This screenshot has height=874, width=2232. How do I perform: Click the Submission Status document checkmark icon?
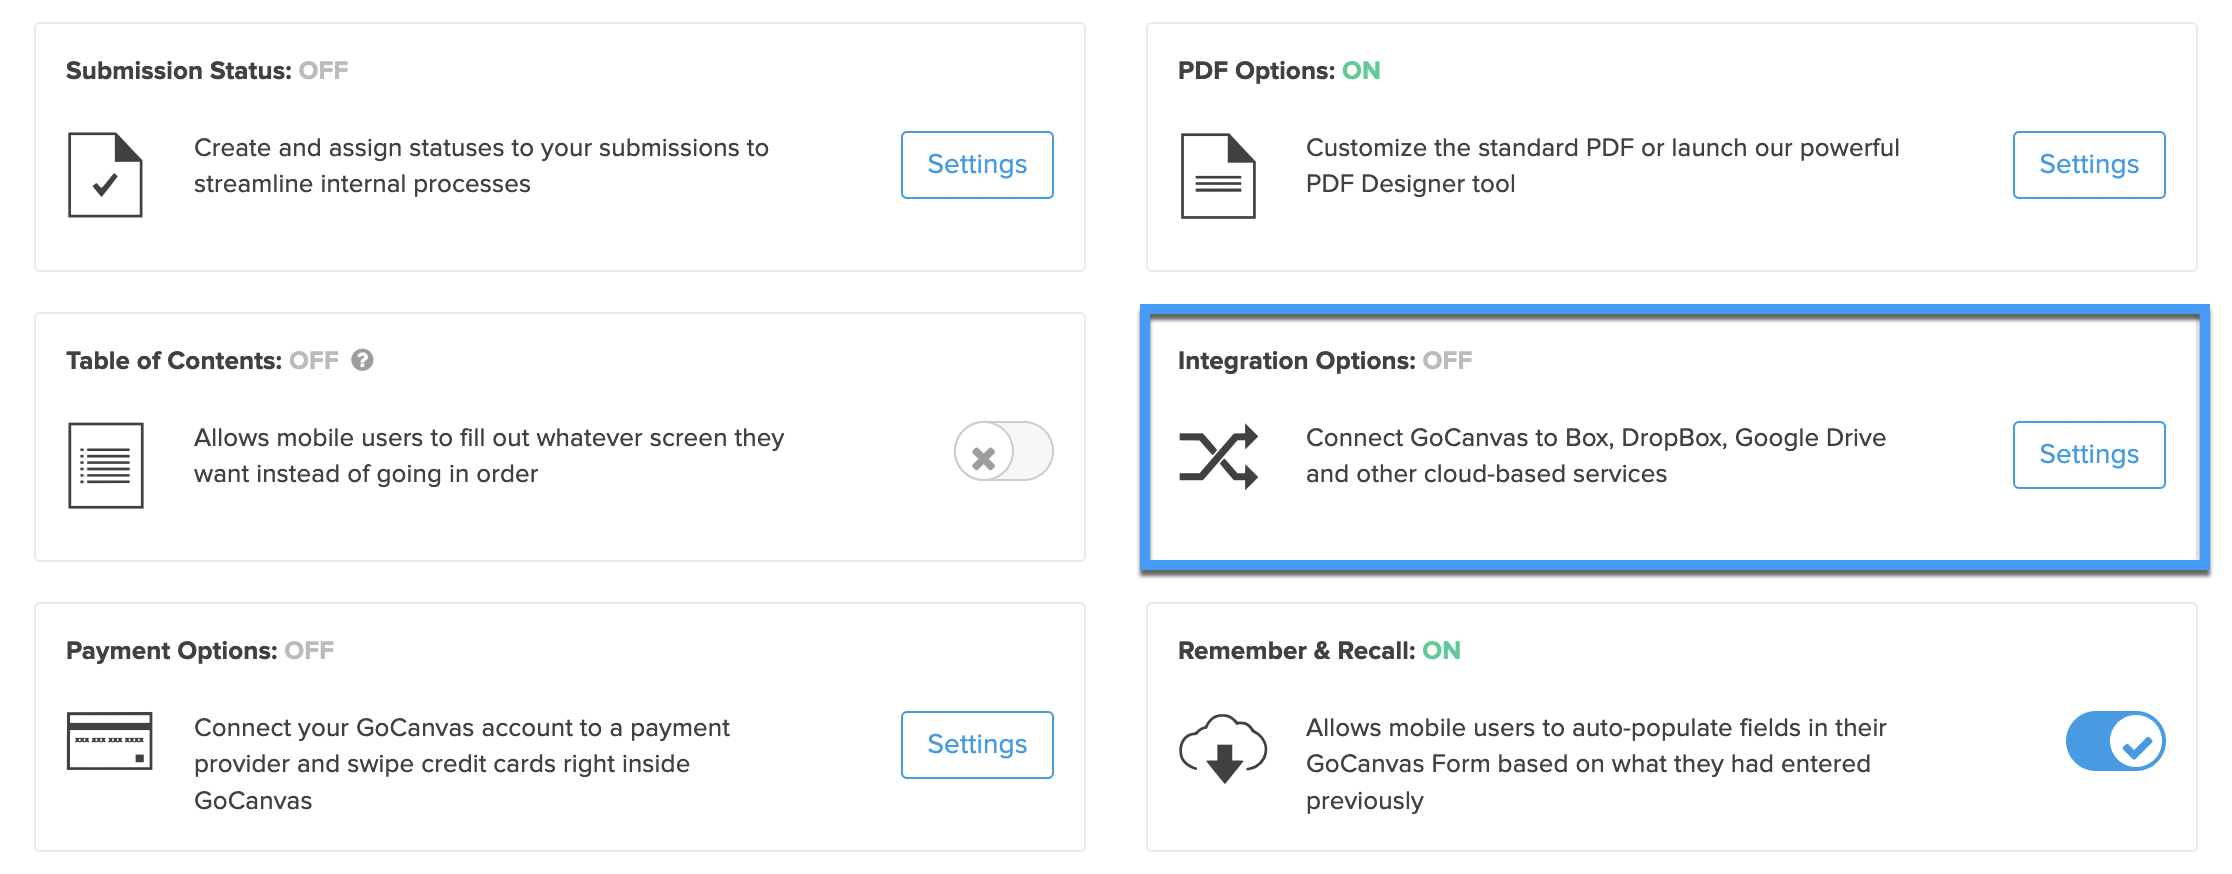pyautogui.click(x=103, y=173)
